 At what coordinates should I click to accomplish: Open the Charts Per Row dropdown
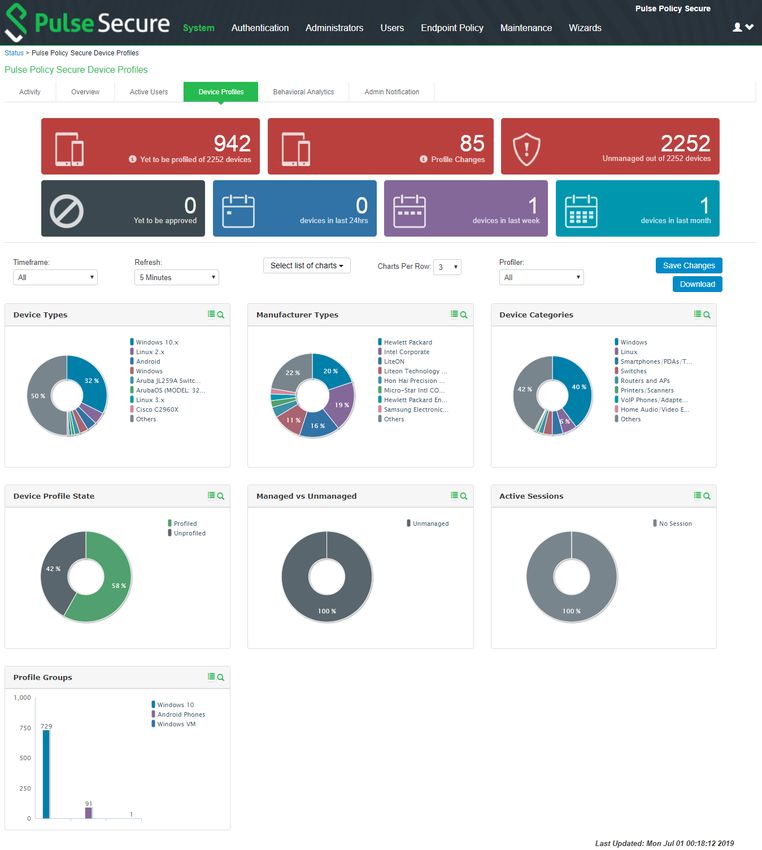(447, 267)
